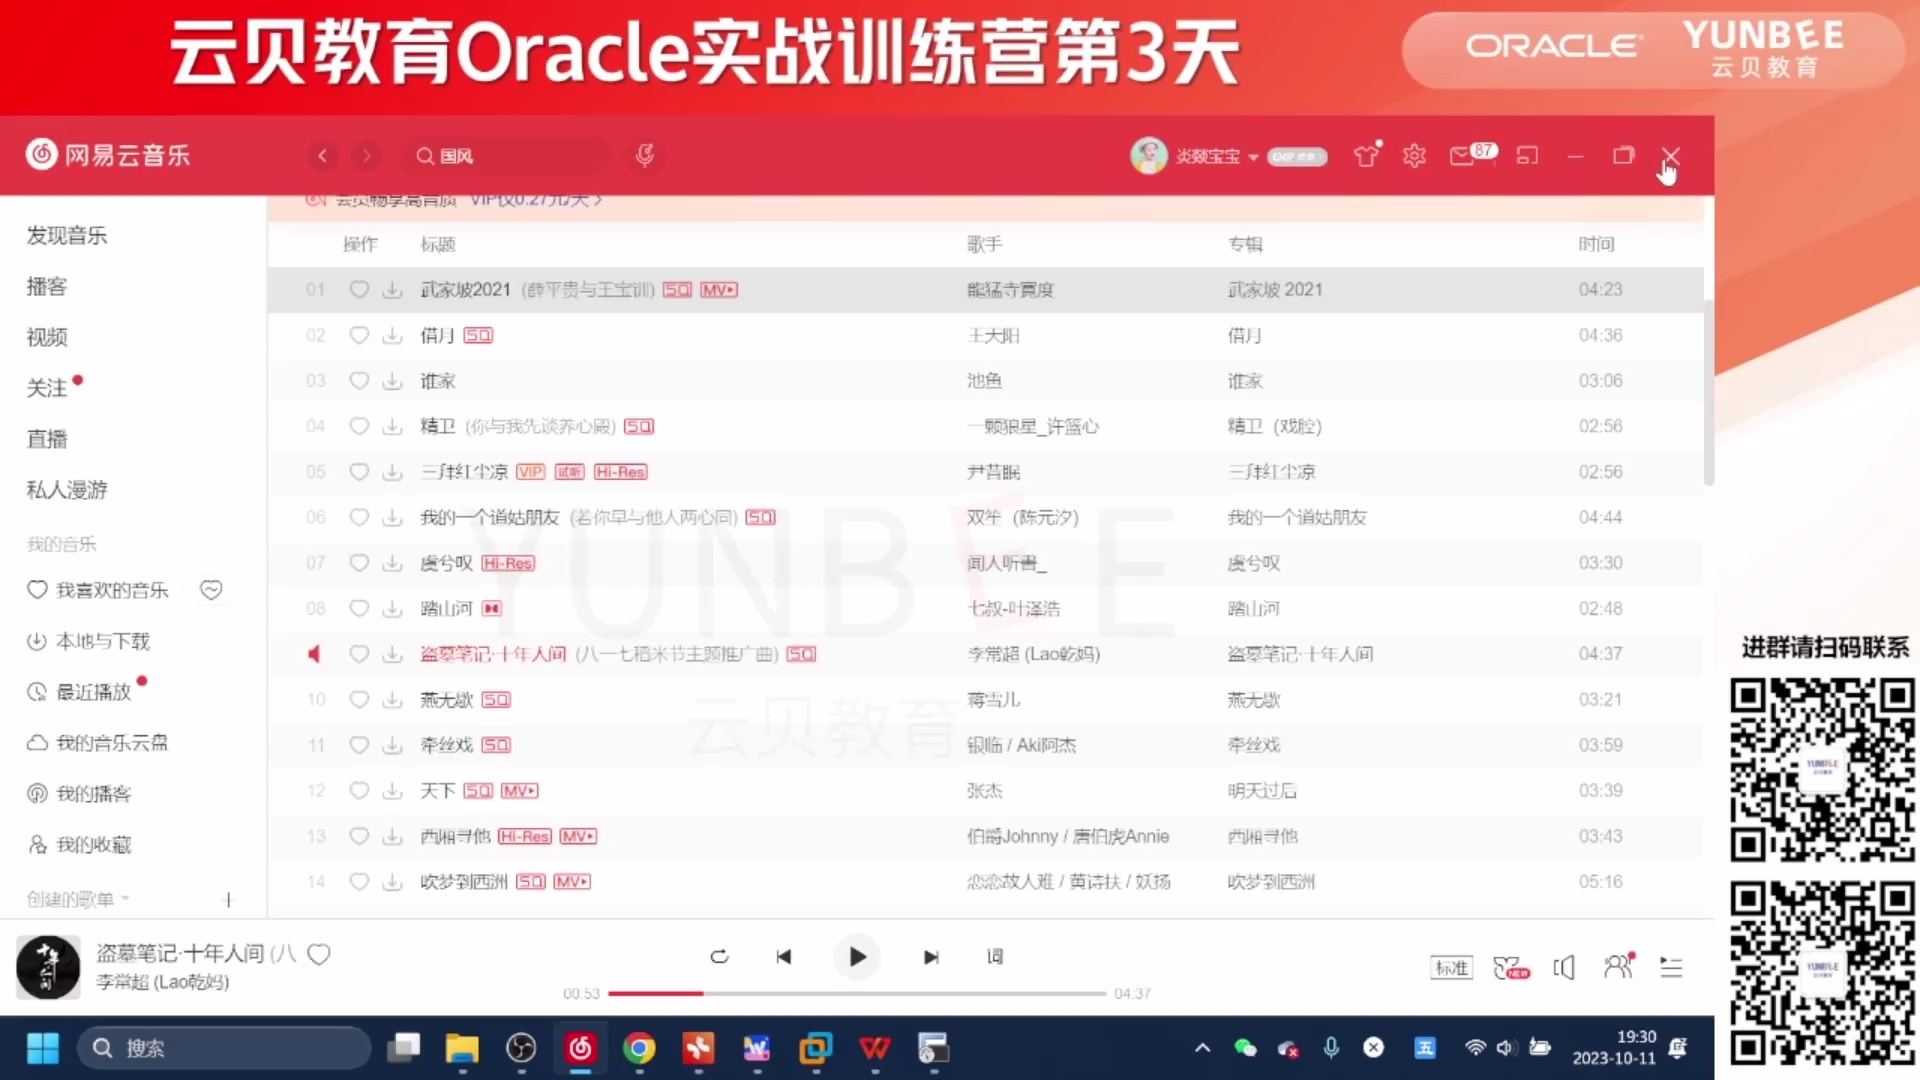This screenshot has height=1080, width=1920.
Task: Open the 标准 audio quality selector
Action: coord(1451,967)
